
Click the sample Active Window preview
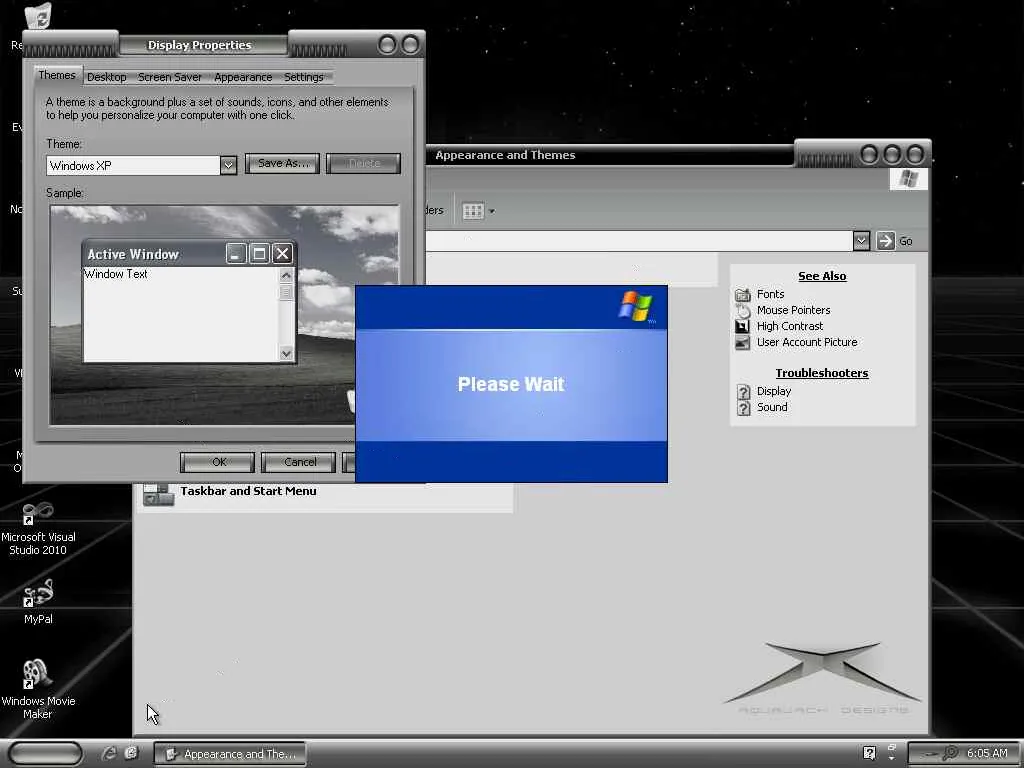point(189,301)
